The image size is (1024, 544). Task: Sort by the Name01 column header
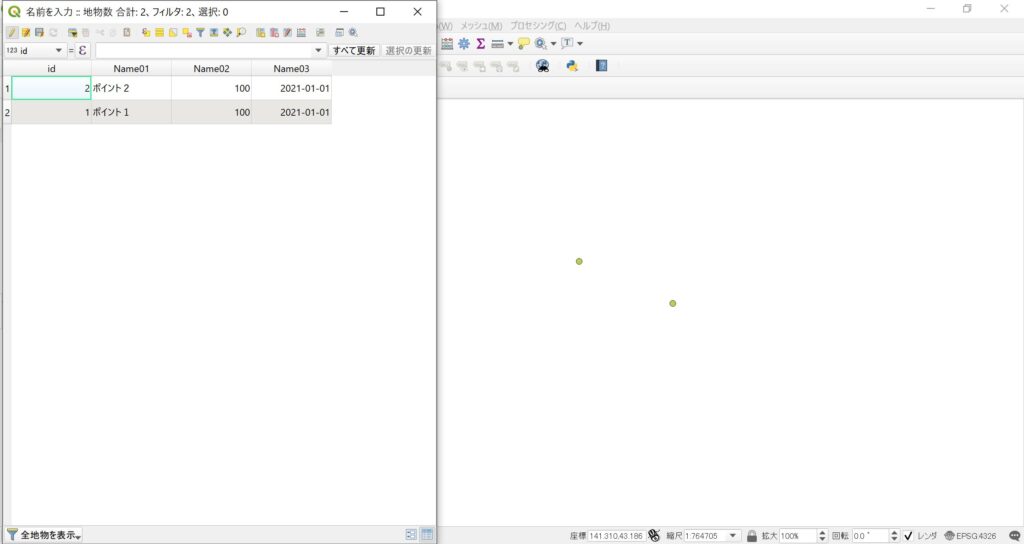pos(131,69)
